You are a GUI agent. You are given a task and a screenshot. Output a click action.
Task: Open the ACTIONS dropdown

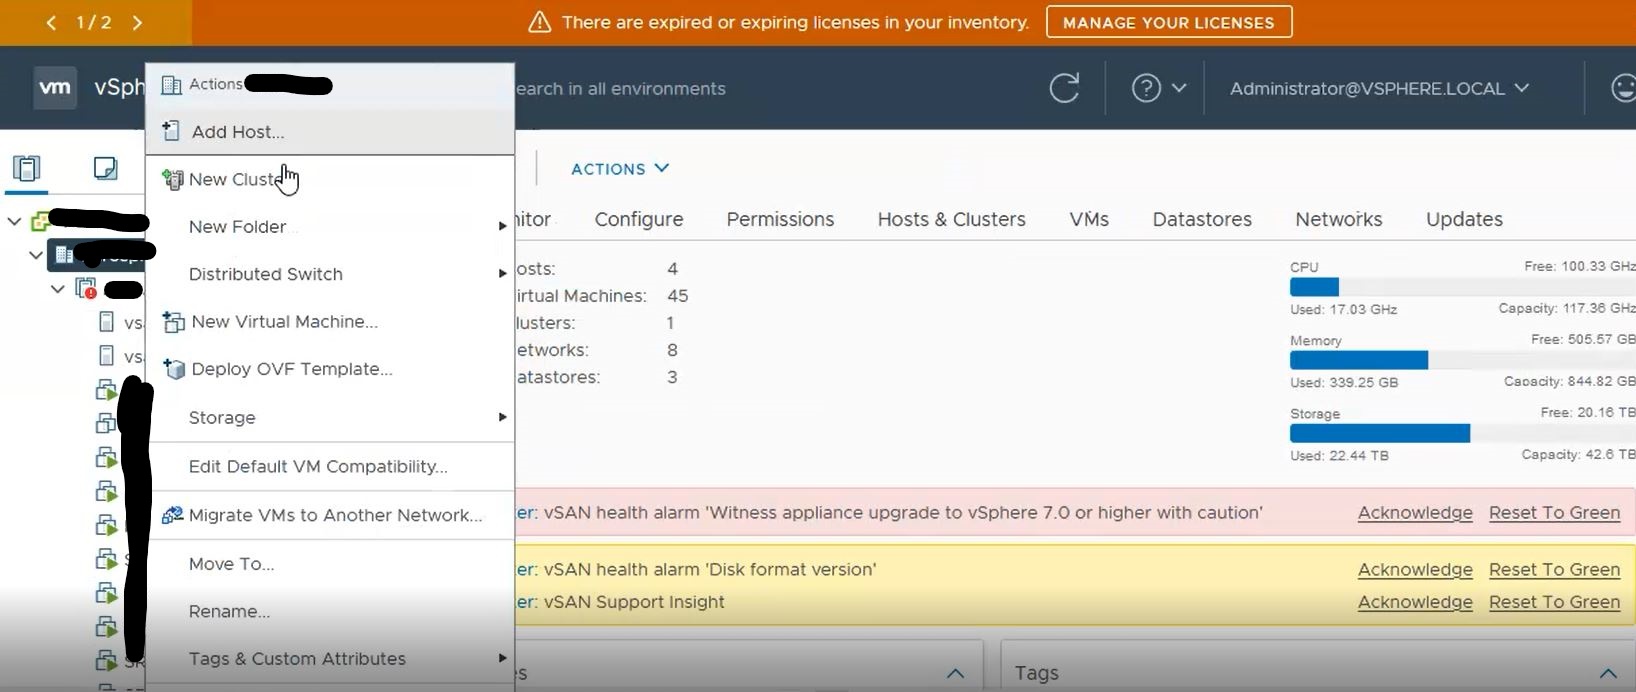[x=620, y=169]
